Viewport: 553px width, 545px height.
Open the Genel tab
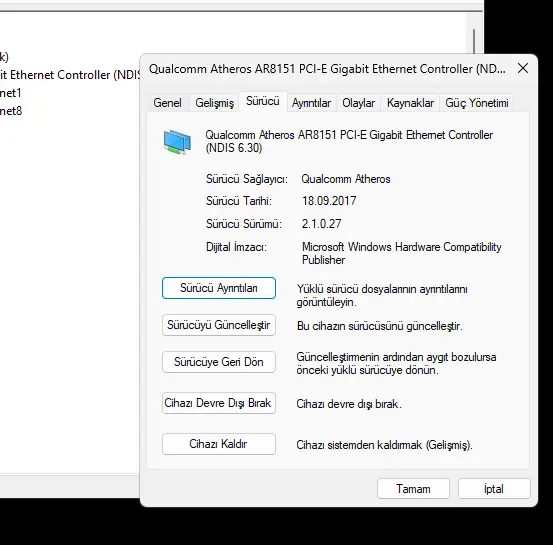coord(168,103)
